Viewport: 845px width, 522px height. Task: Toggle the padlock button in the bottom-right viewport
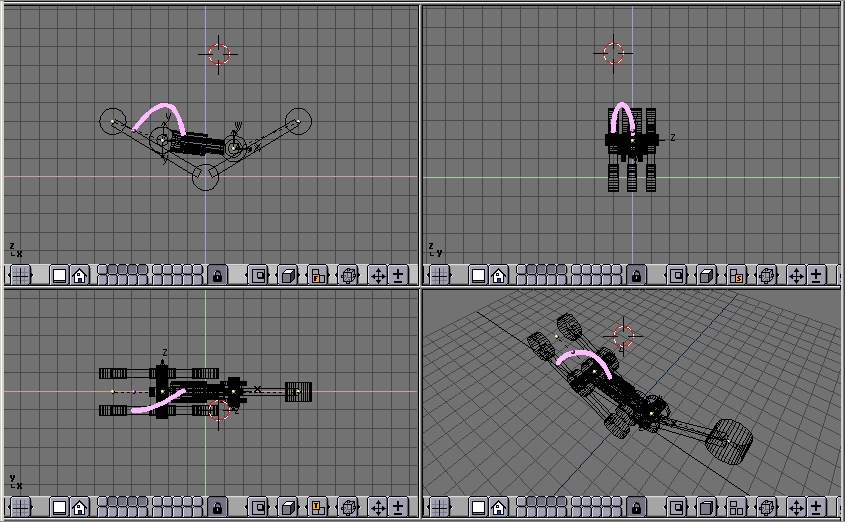pos(636,508)
